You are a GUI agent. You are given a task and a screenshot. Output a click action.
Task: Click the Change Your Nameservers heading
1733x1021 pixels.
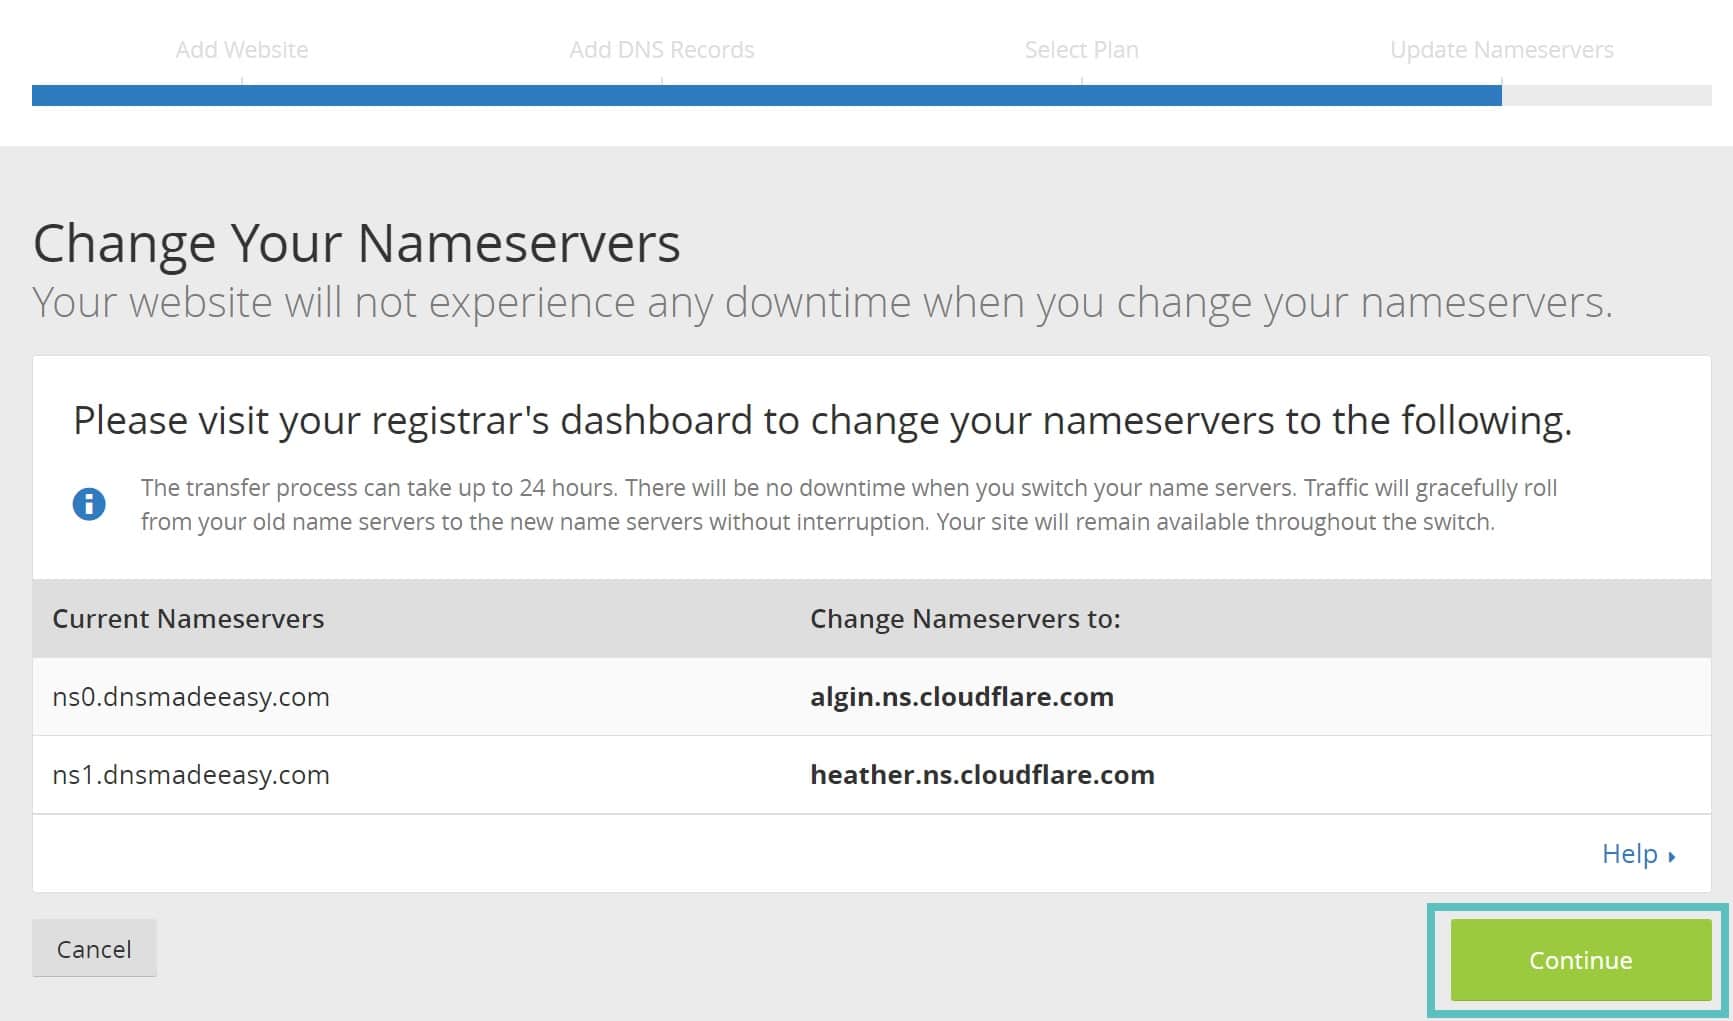coord(358,242)
